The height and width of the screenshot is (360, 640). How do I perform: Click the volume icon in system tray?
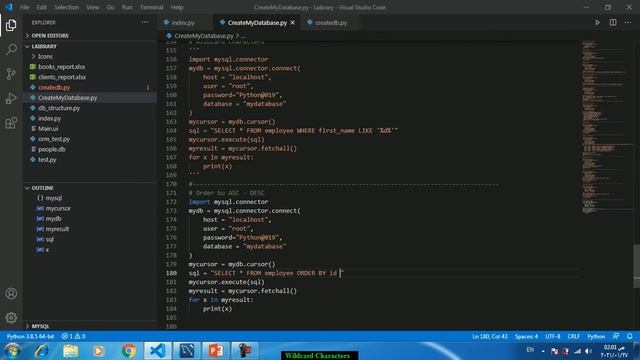(x=588, y=351)
